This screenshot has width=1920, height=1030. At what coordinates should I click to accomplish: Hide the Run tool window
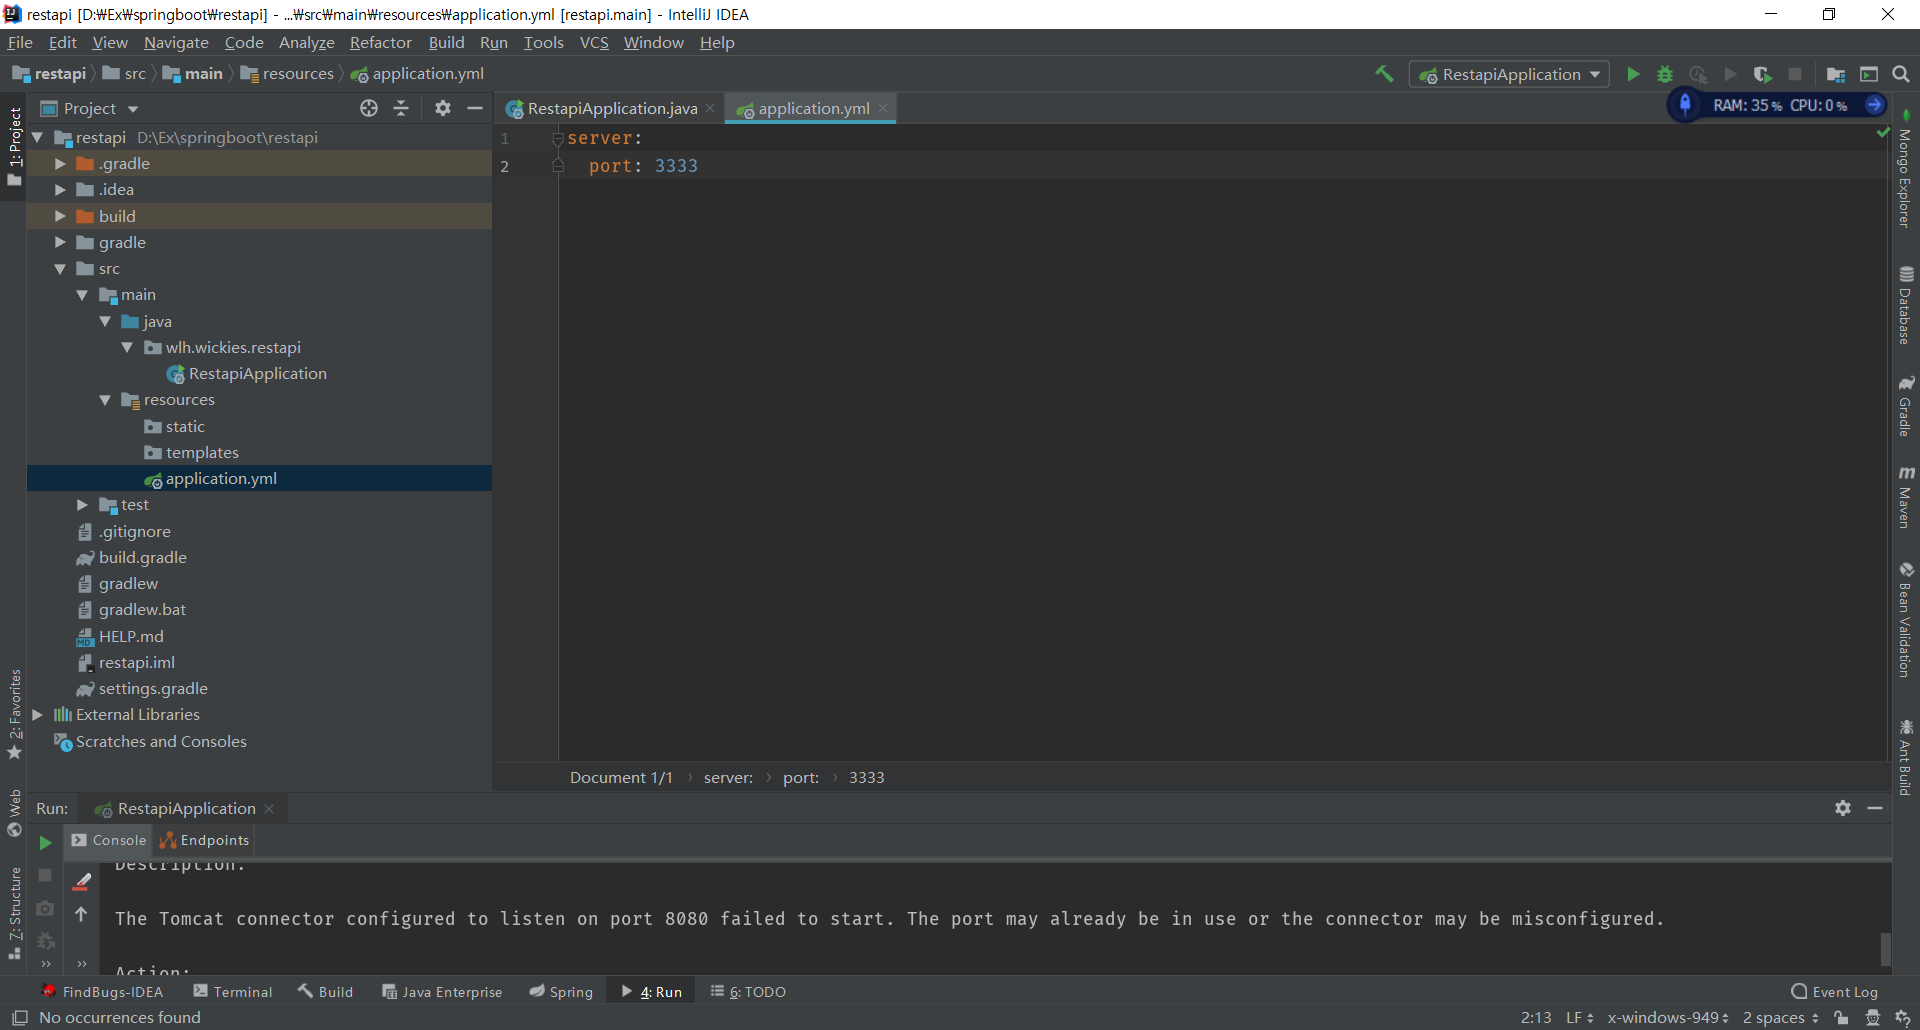[x=1875, y=808]
